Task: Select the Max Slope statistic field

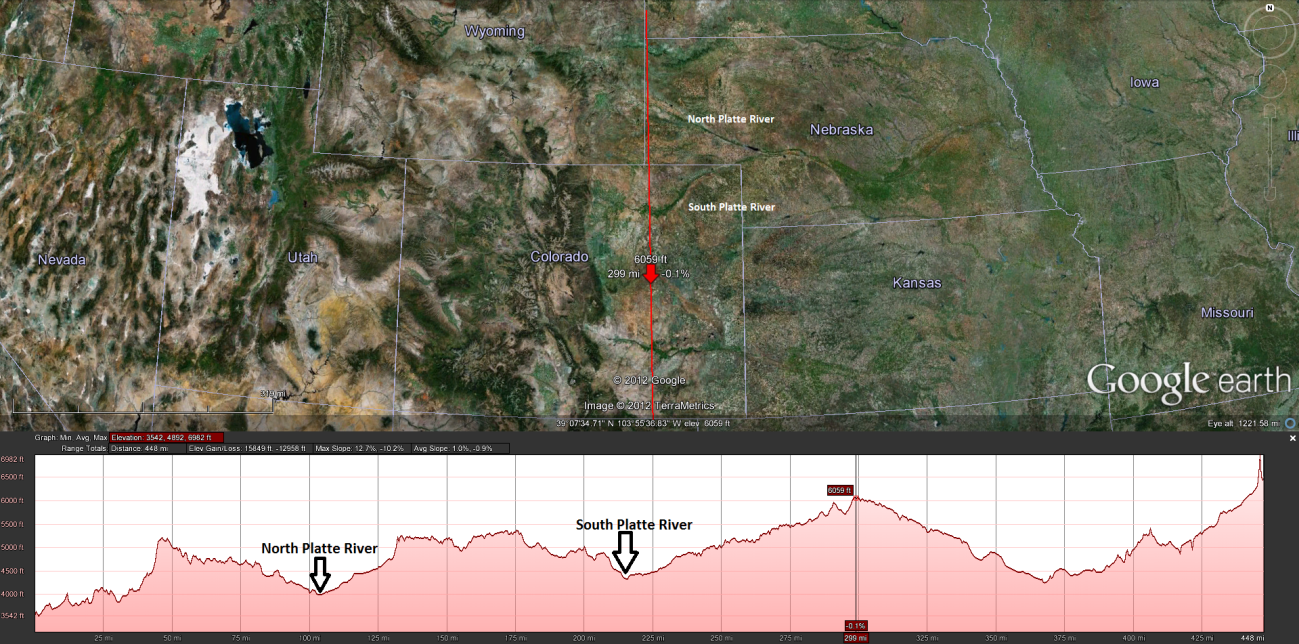Action: pos(361,448)
